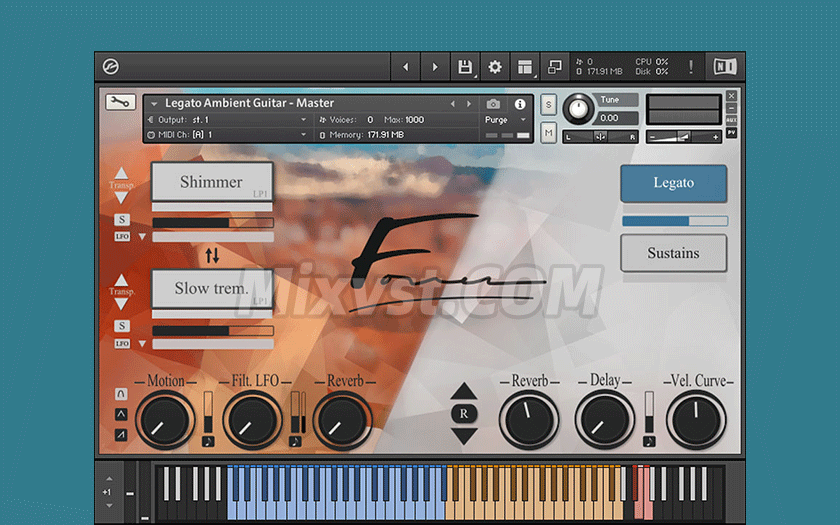Toggle LFO for the Shimmer layer
Viewport: 840px width, 525px height.
(122, 236)
